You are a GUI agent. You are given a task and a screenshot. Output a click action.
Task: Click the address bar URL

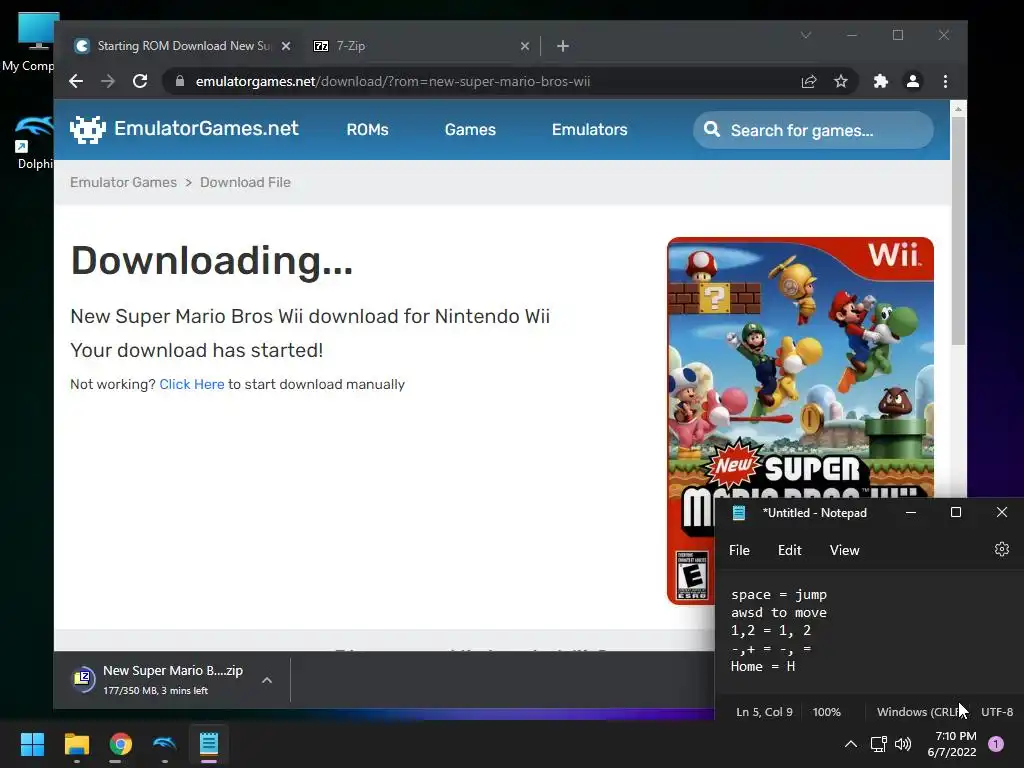coord(392,81)
